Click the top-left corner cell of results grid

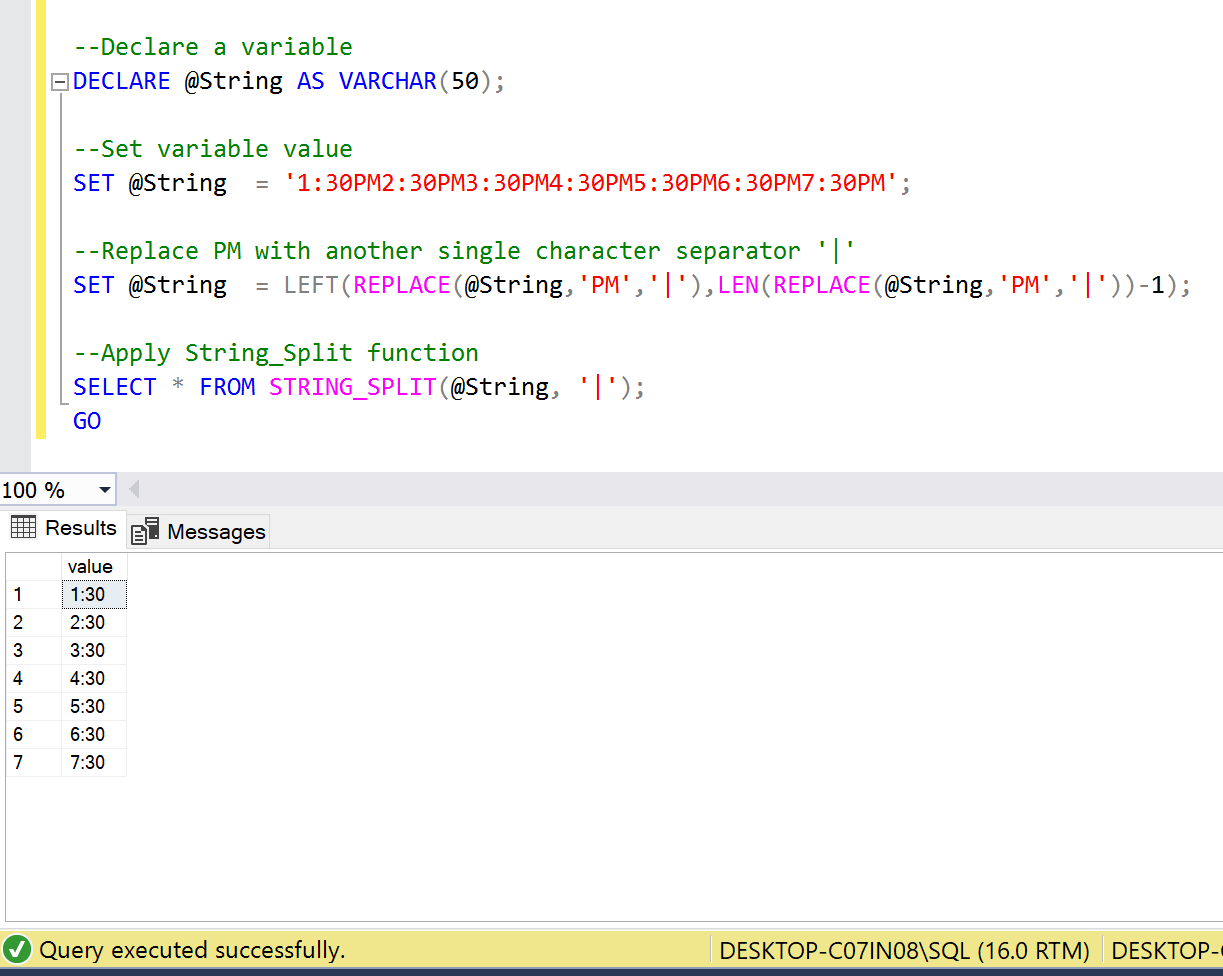[x=33, y=567]
